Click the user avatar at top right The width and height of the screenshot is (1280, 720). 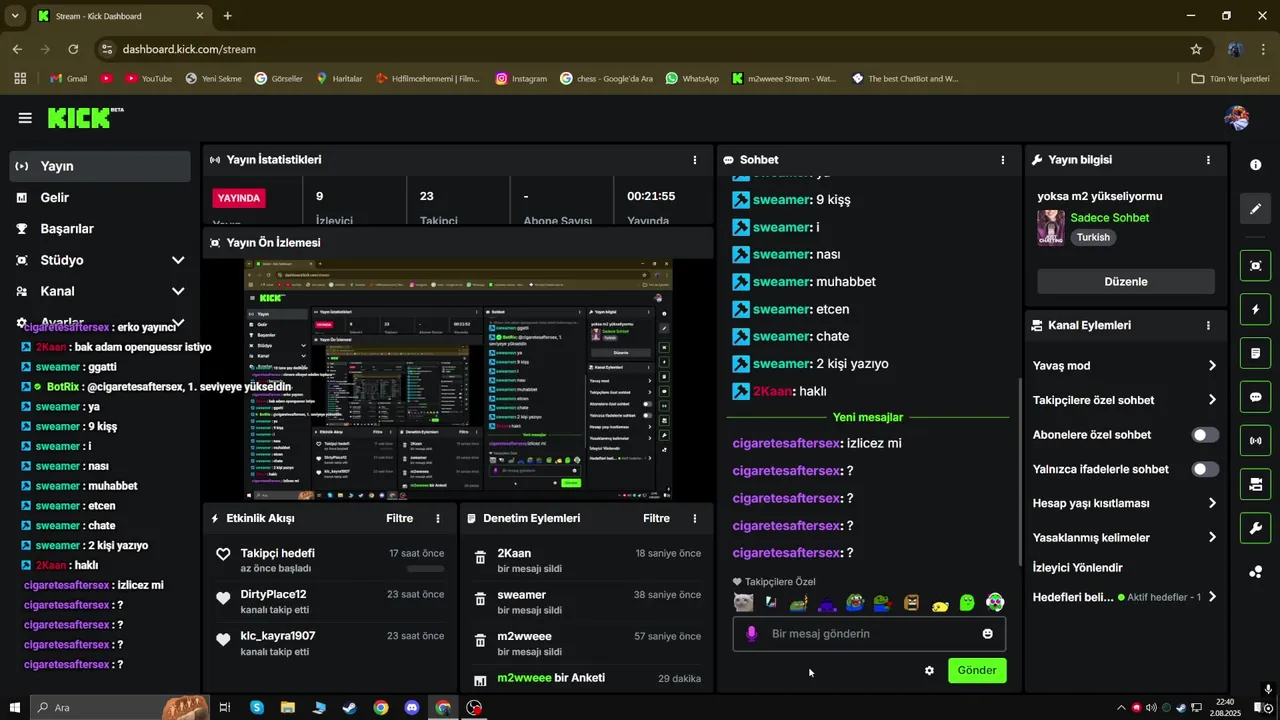(1237, 118)
